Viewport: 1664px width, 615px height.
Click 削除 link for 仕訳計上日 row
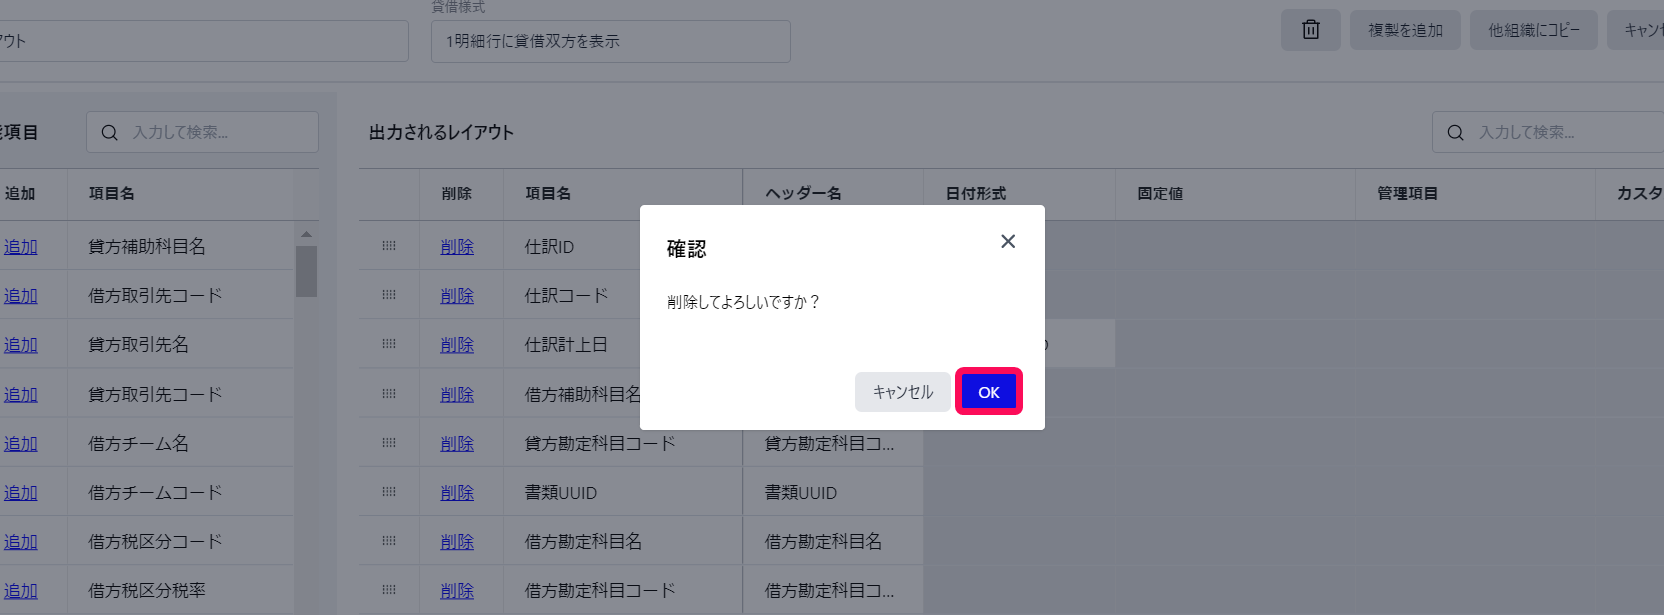457,344
